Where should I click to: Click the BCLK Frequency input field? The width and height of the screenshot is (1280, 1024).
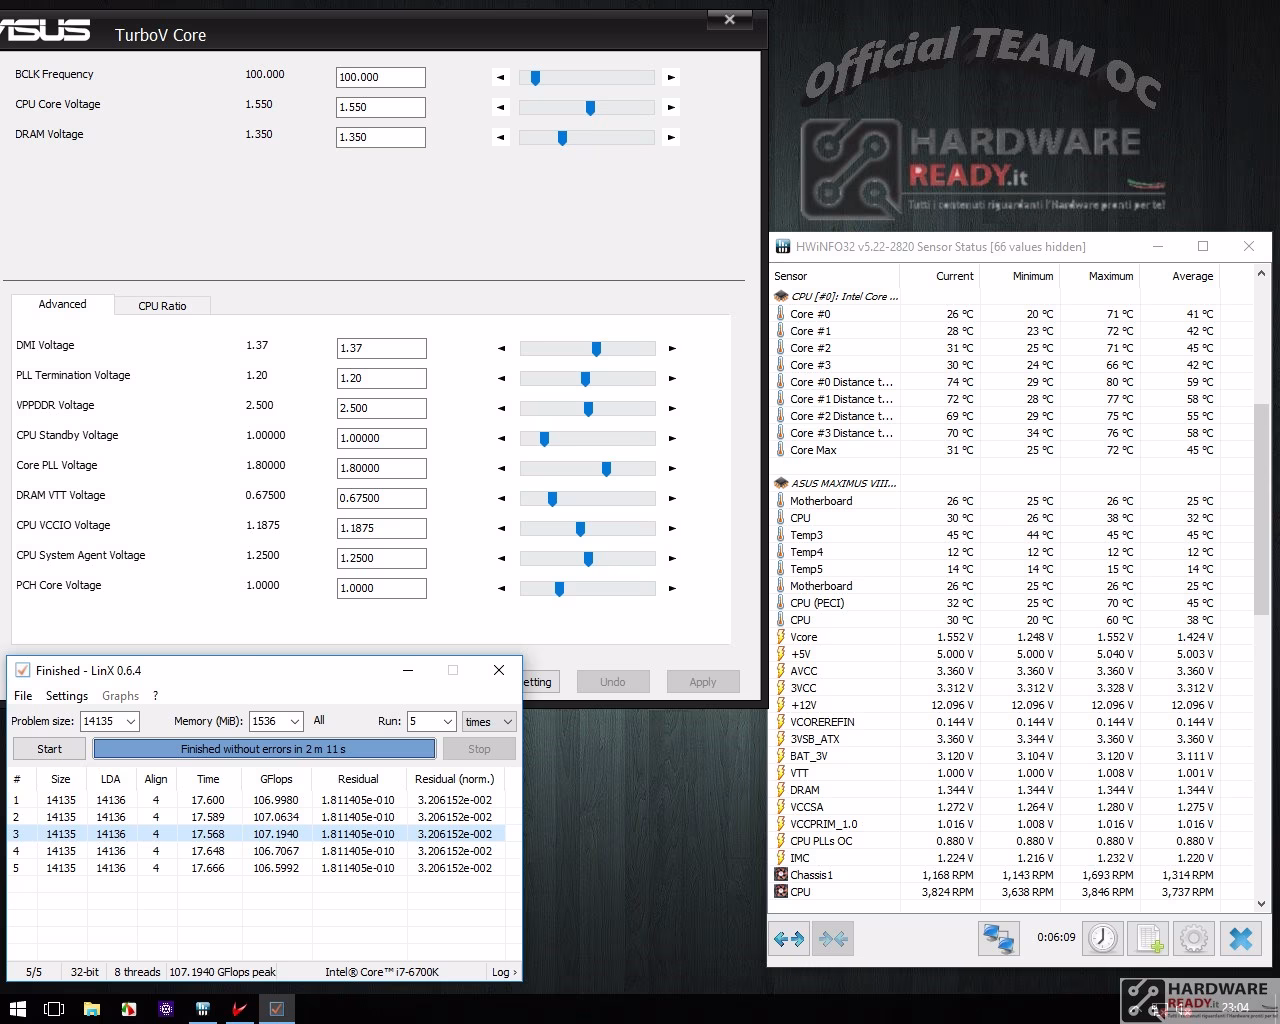point(381,77)
